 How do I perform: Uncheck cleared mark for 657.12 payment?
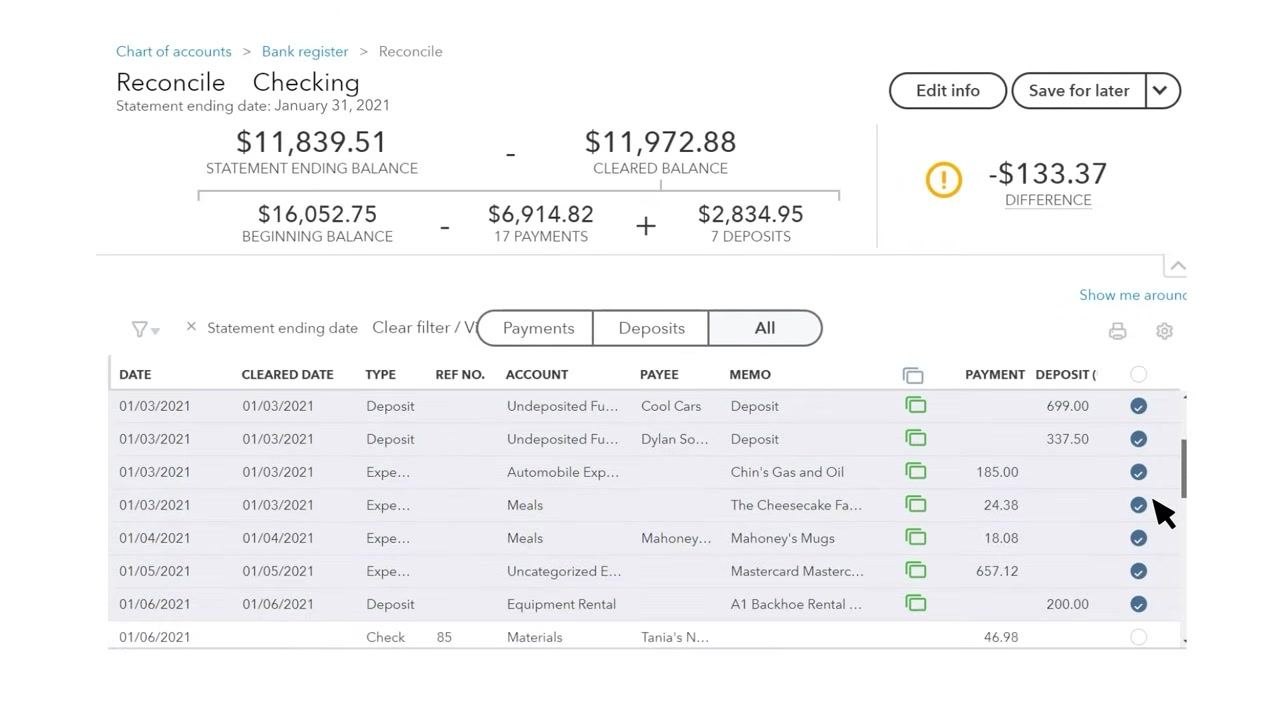tap(1138, 571)
